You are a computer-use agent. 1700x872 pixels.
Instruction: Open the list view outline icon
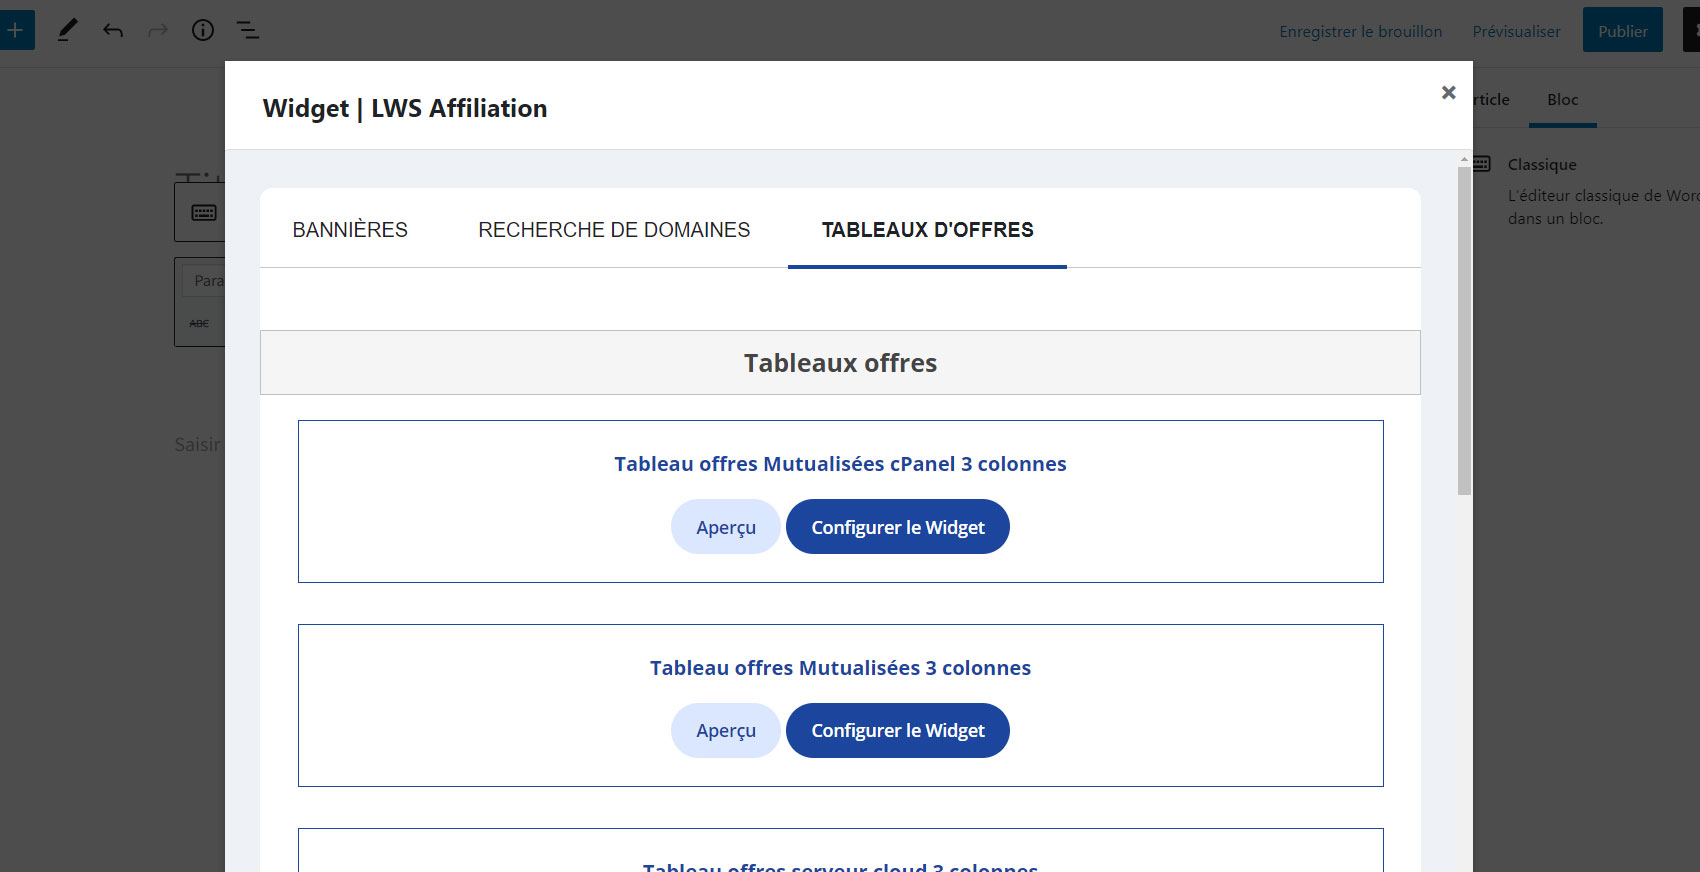[248, 30]
